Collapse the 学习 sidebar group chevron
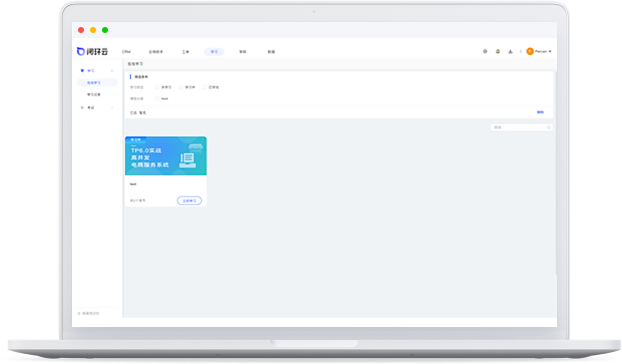 tap(112, 71)
